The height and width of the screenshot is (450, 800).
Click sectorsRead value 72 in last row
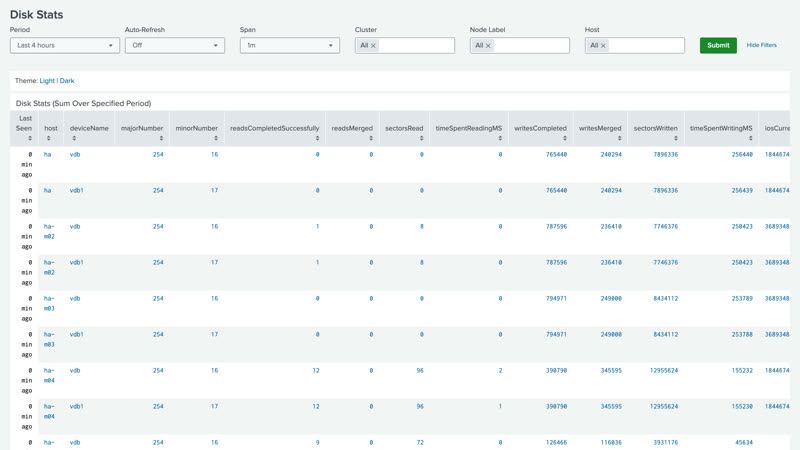420,442
